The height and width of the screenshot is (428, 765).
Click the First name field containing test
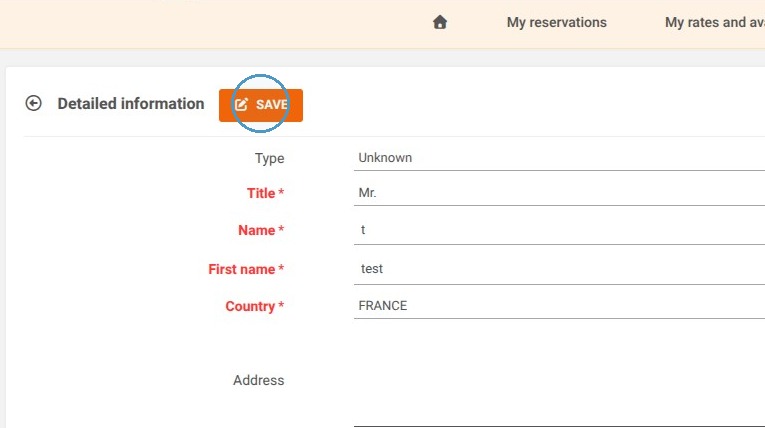coord(559,269)
